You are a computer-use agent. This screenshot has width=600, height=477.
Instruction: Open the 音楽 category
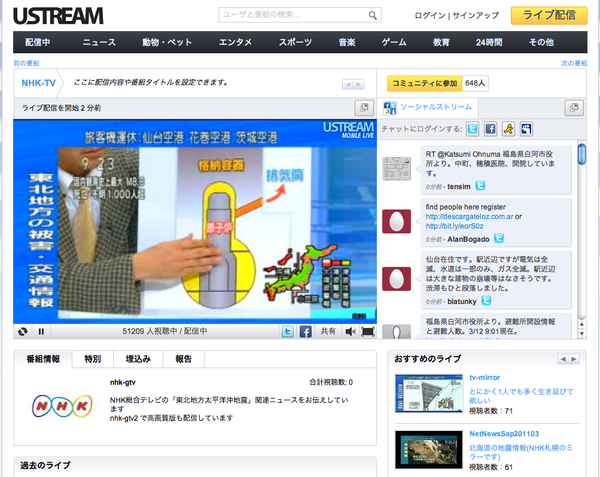click(347, 42)
